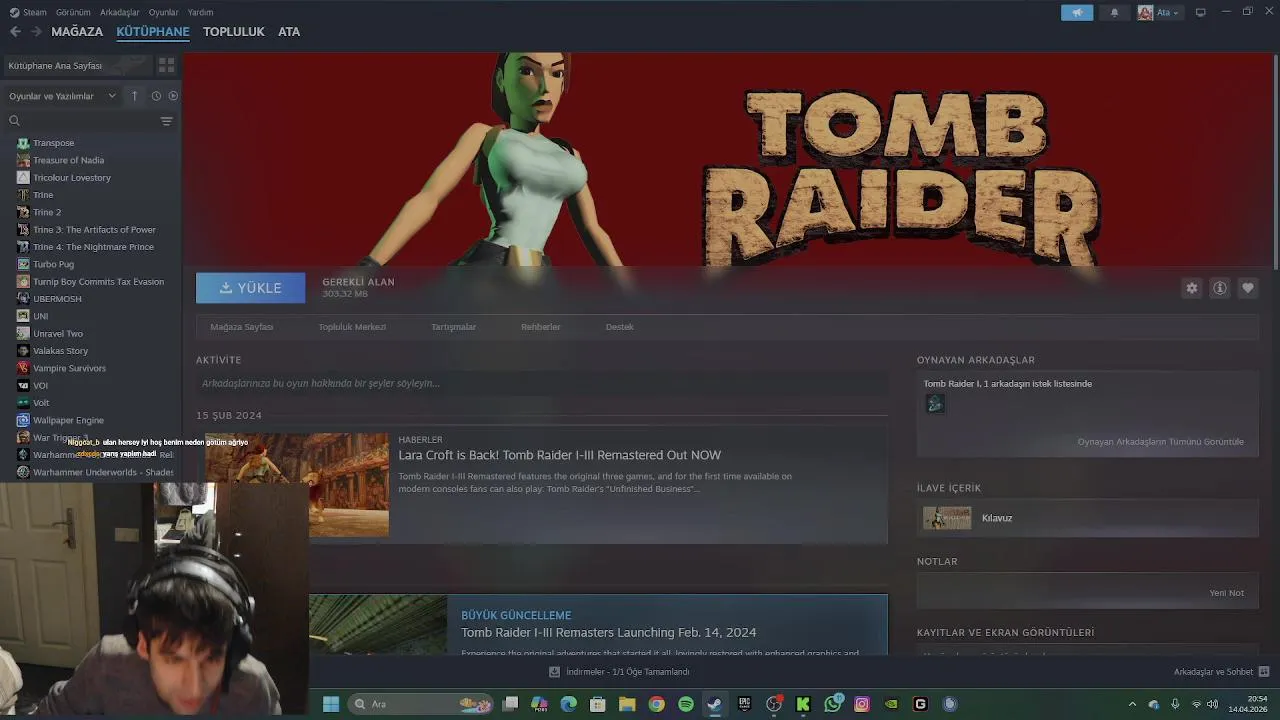The height and width of the screenshot is (720, 1280).
Task: Open Destek link
Action: point(620,327)
